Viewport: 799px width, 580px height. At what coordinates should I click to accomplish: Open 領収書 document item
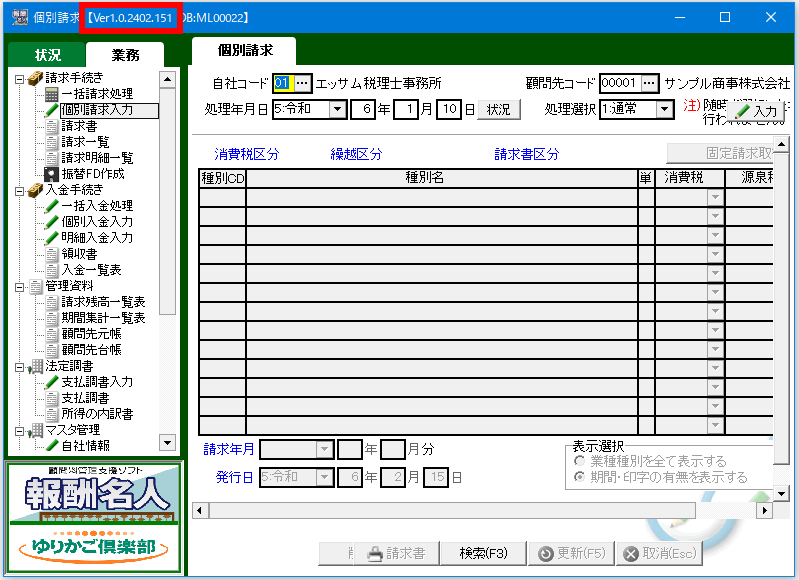coord(78,254)
